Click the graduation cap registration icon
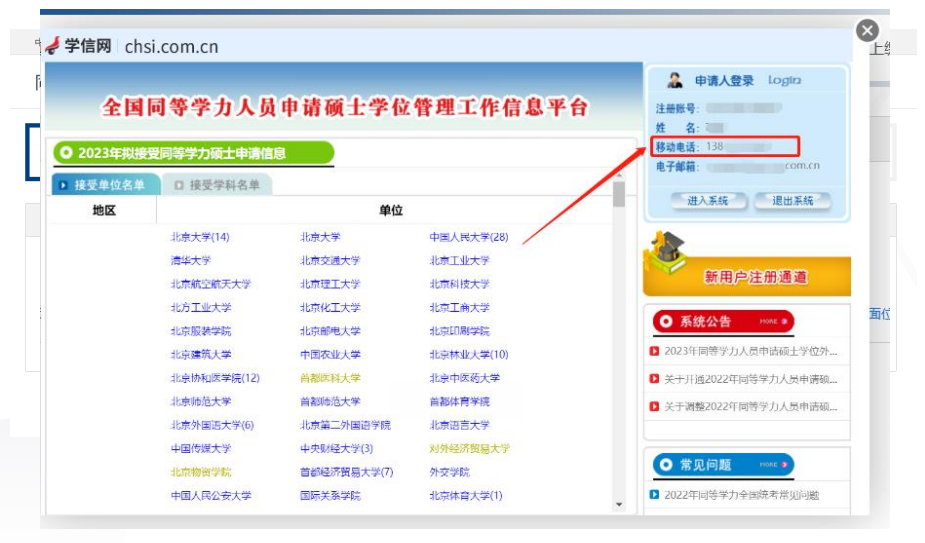 coord(667,253)
